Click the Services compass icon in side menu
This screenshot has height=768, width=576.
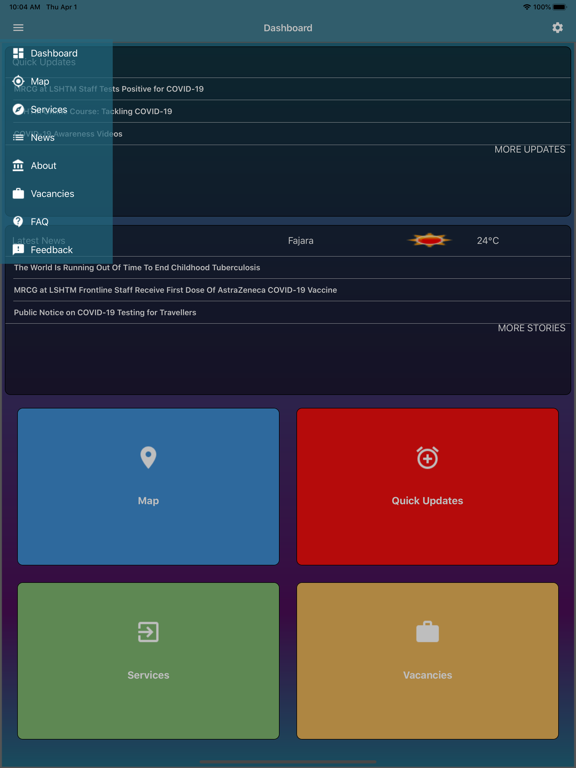point(18,109)
